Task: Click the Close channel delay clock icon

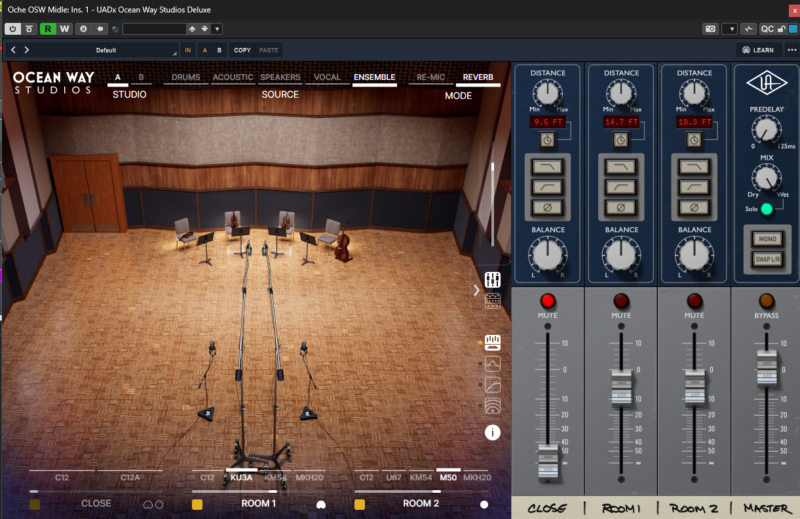Action: [x=547, y=140]
